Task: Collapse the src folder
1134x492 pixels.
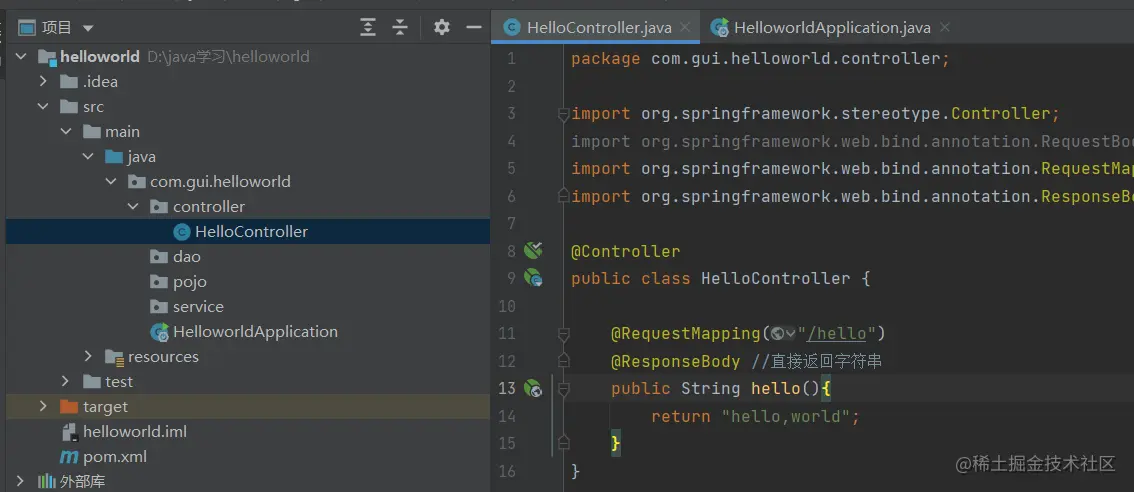Action: coord(43,106)
